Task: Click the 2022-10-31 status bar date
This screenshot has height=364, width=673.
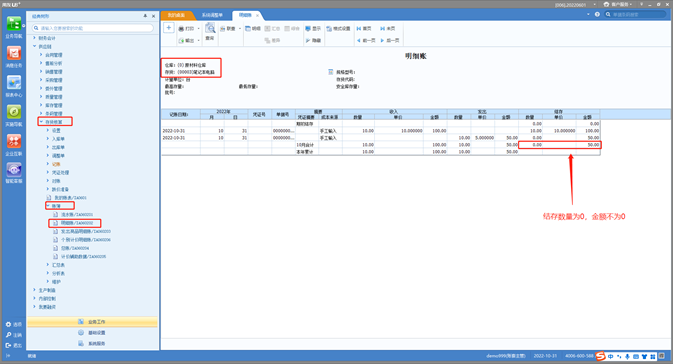Action: [545, 356]
